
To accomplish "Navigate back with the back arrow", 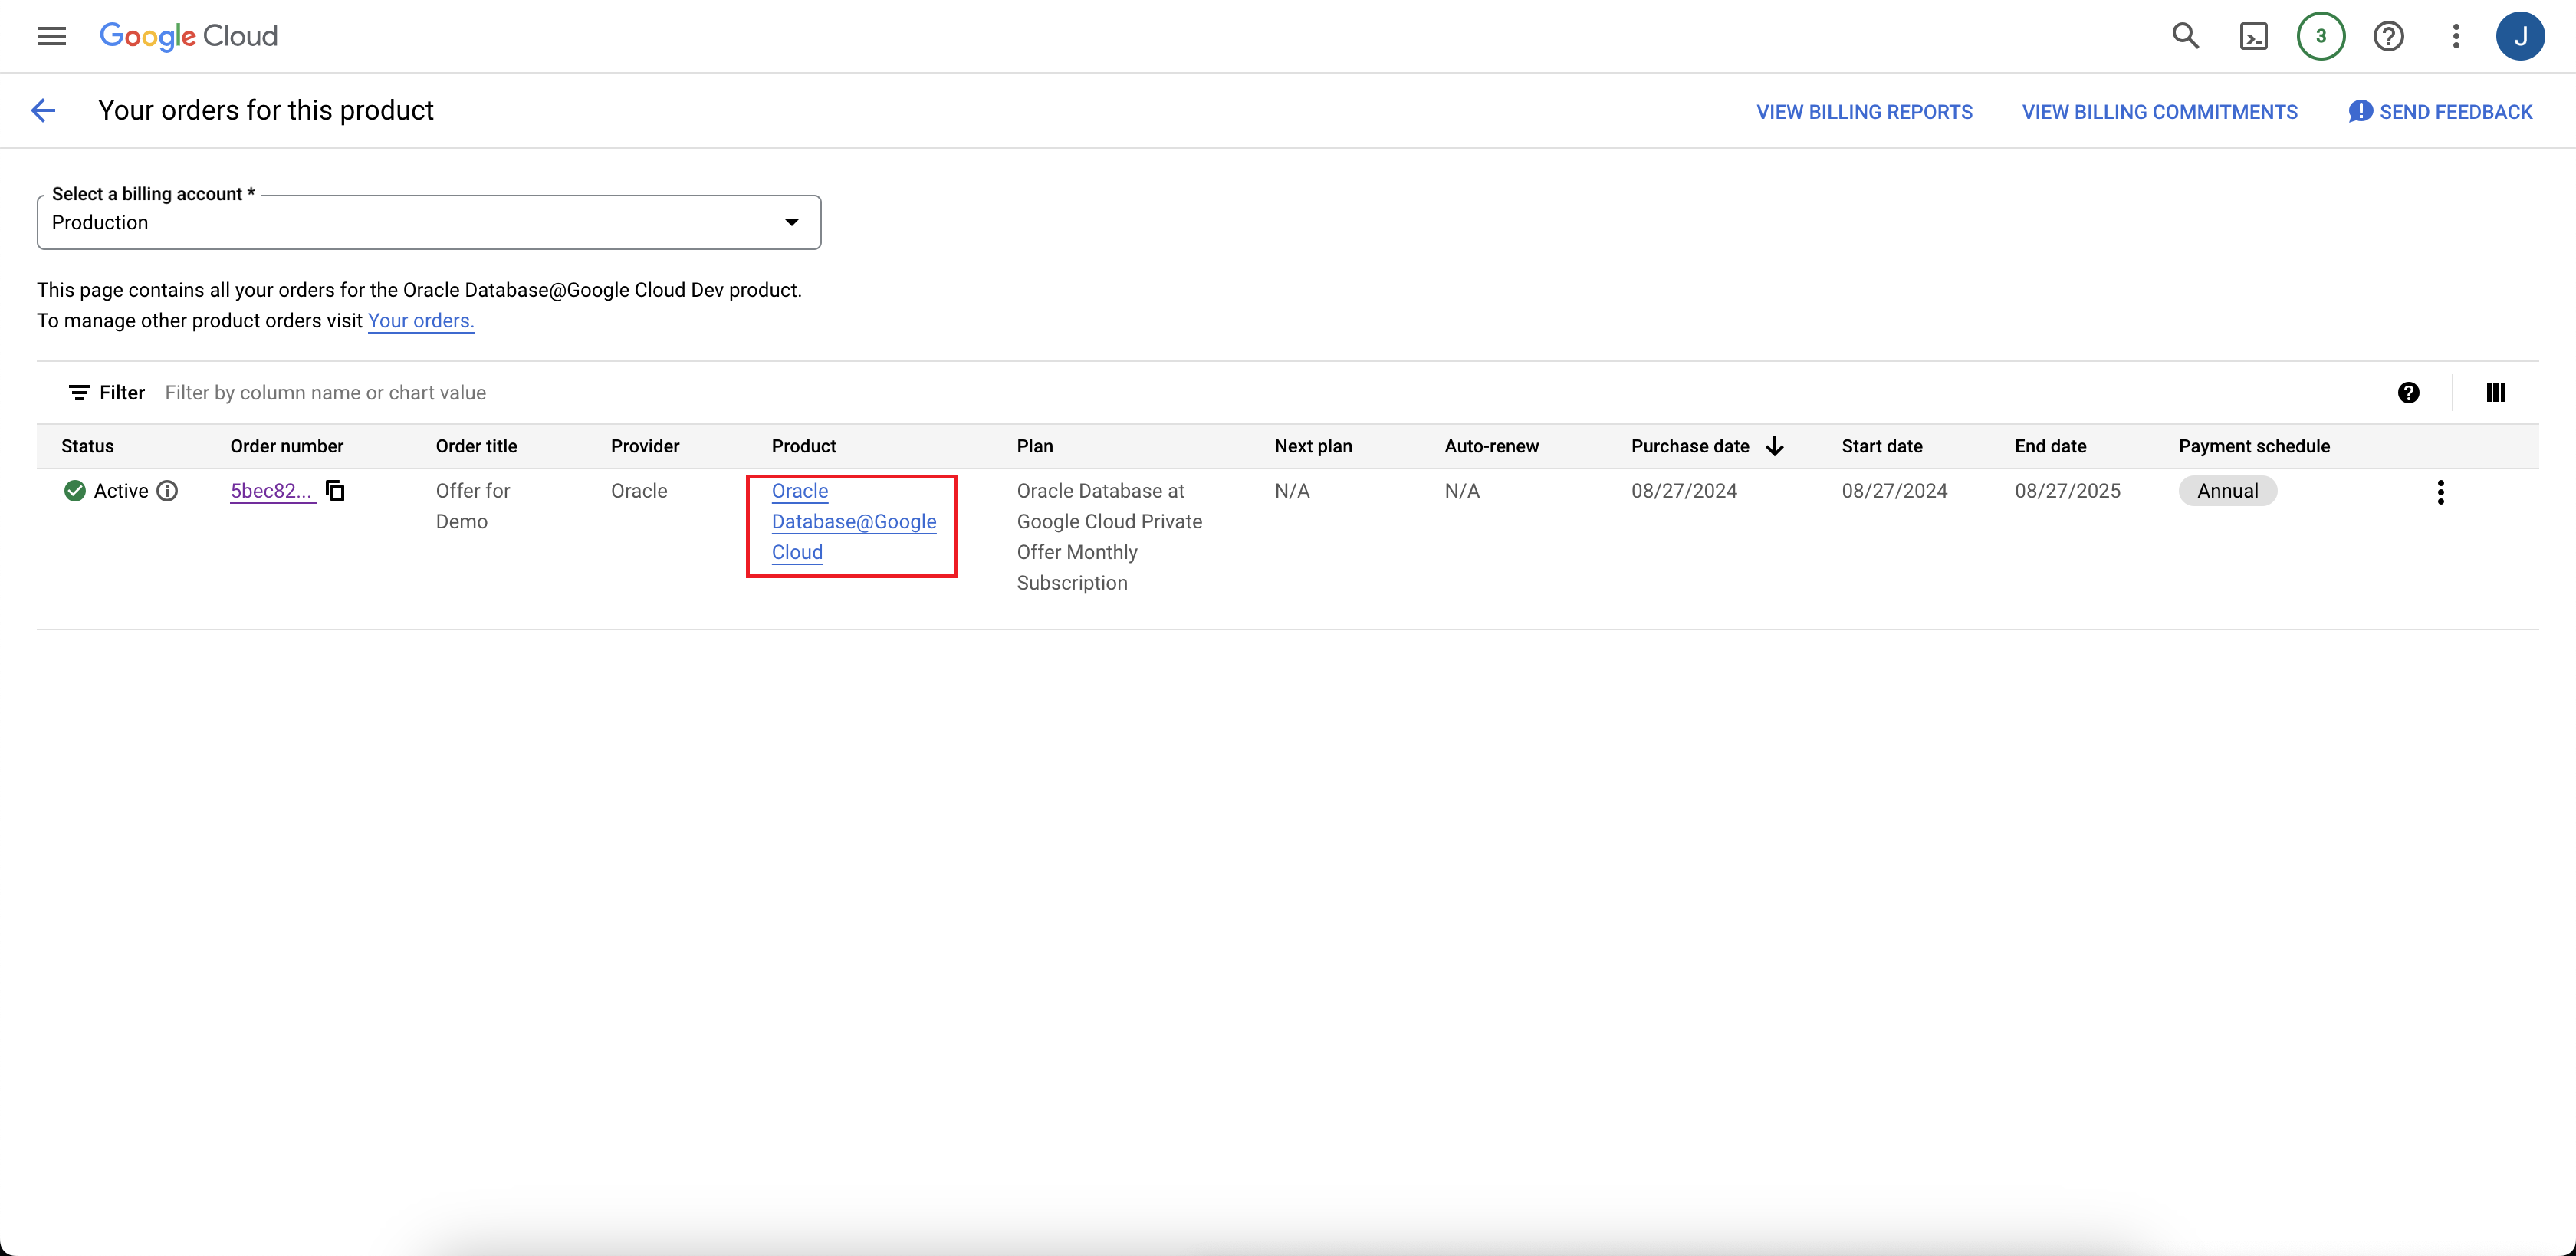I will pos(42,110).
